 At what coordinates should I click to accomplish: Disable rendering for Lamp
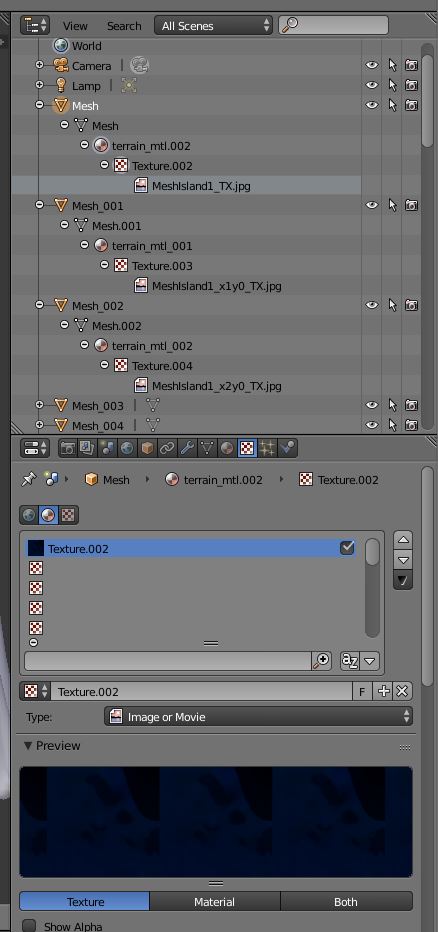(411, 85)
